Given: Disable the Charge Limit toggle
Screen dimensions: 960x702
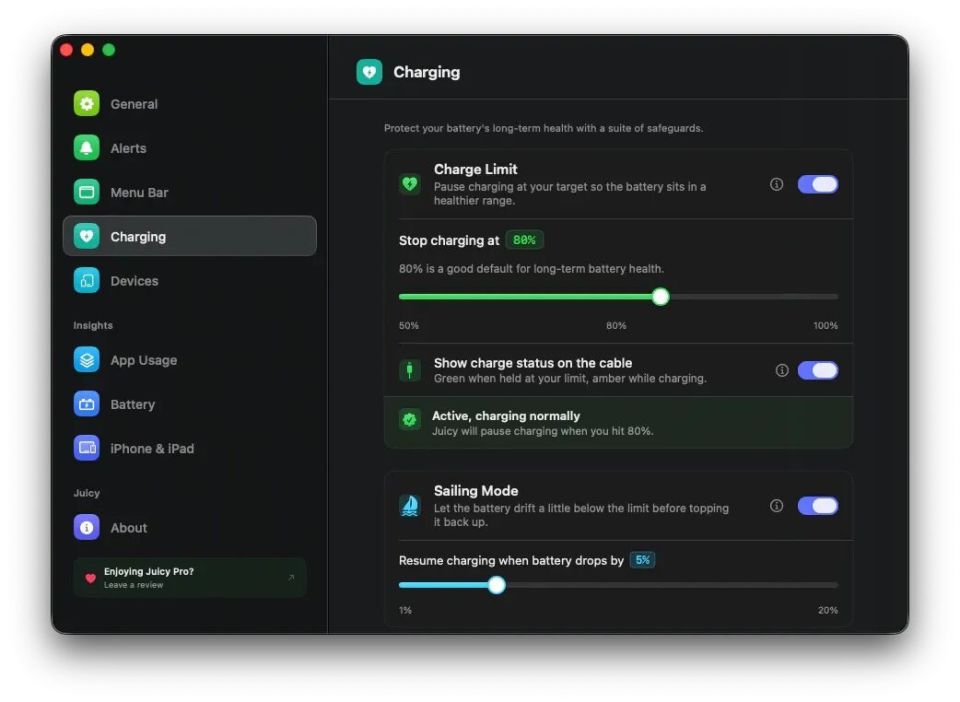Looking at the screenshot, I should coord(817,184).
